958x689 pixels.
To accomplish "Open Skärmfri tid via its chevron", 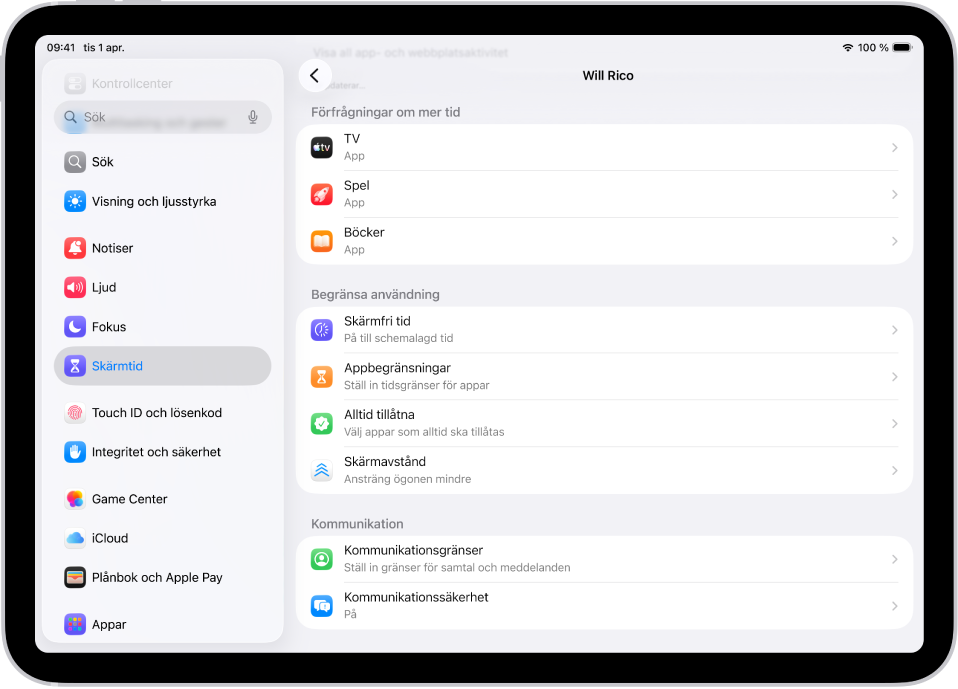I will 894,330.
